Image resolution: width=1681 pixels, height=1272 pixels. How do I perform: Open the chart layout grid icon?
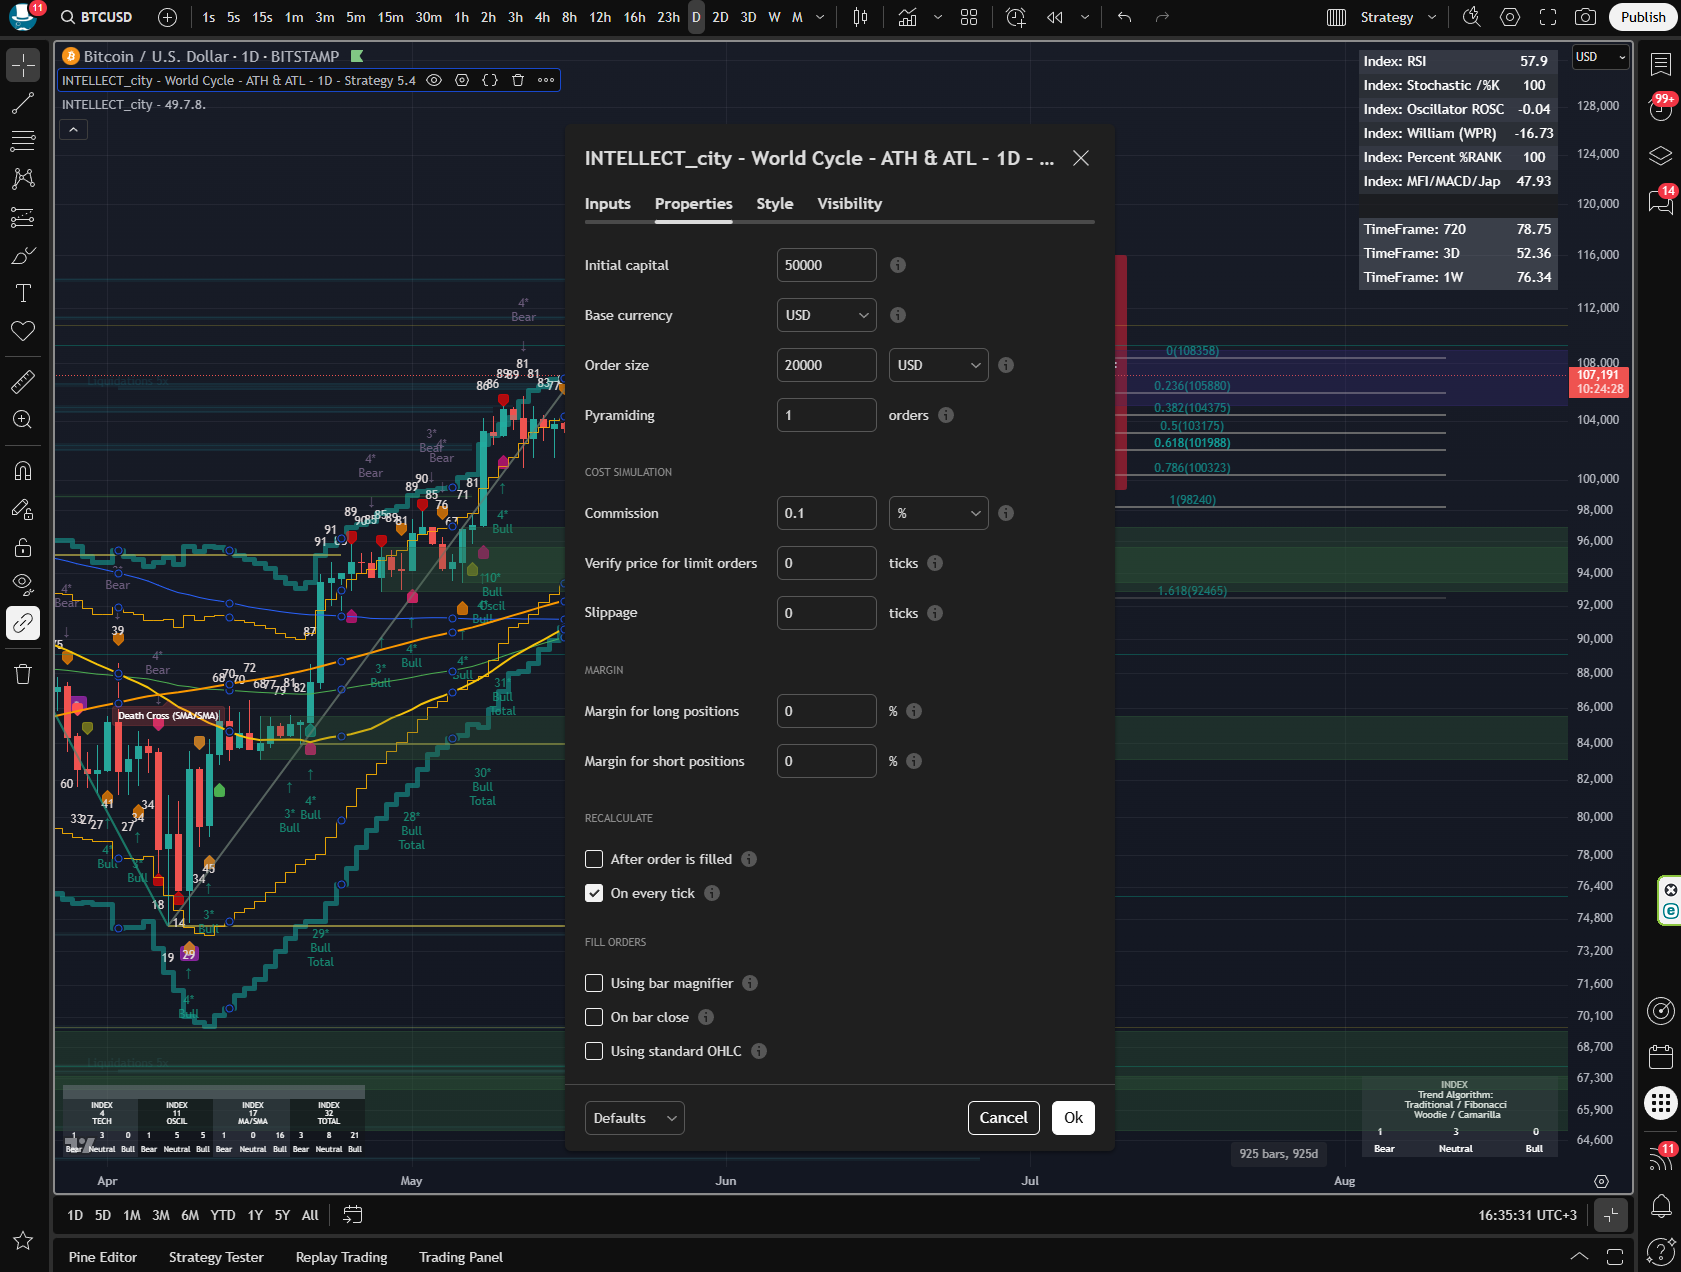[x=969, y=17]
